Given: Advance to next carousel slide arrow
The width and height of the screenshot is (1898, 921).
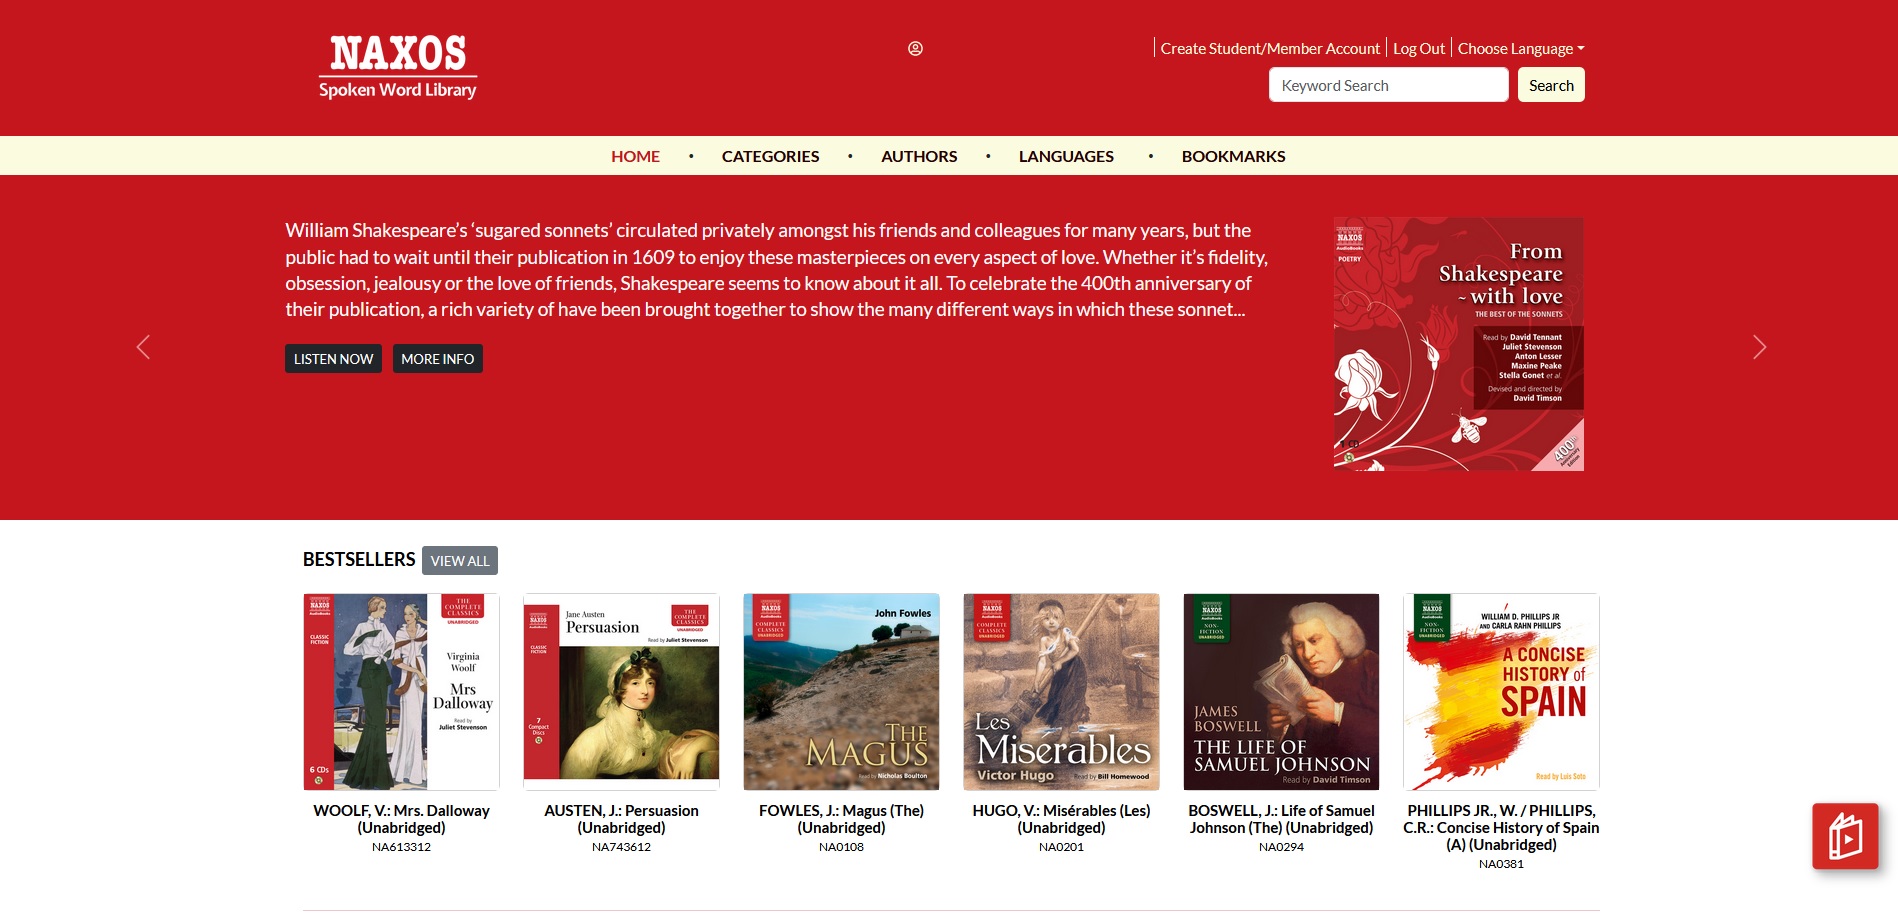Looking at the screenshot, I should tap(1760, 347).
